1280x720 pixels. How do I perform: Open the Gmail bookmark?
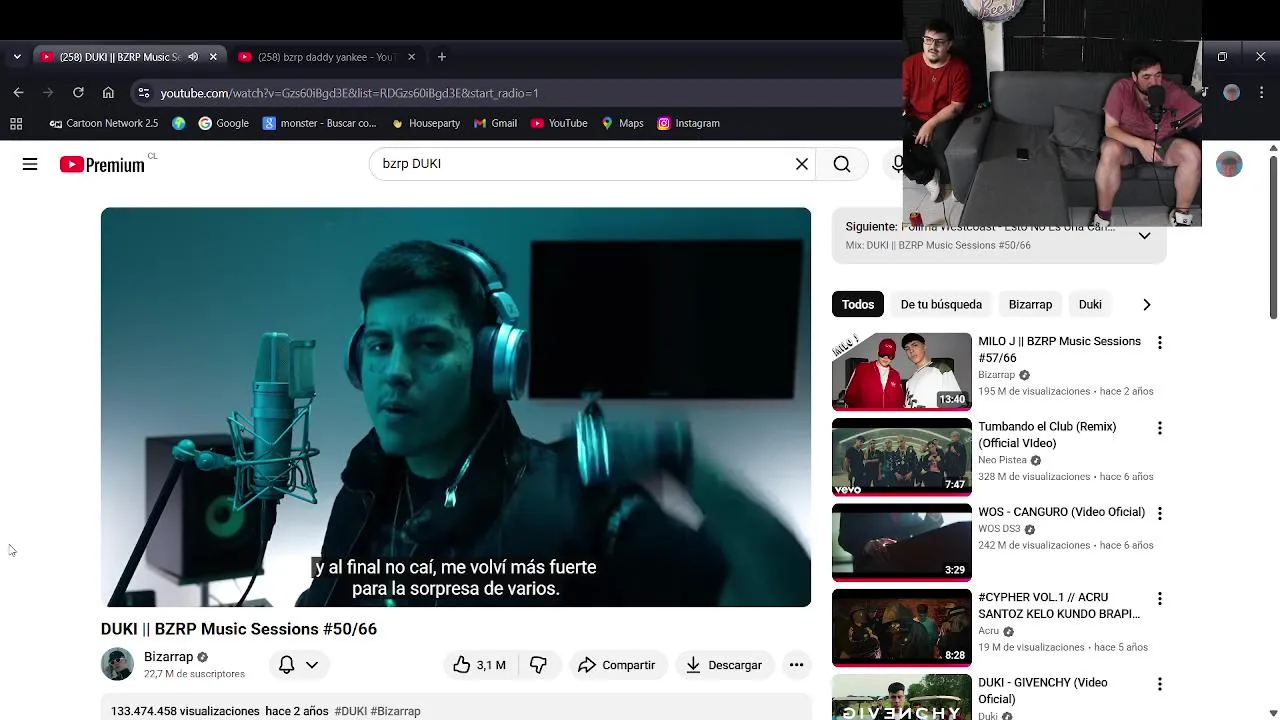tap(496, 123)
